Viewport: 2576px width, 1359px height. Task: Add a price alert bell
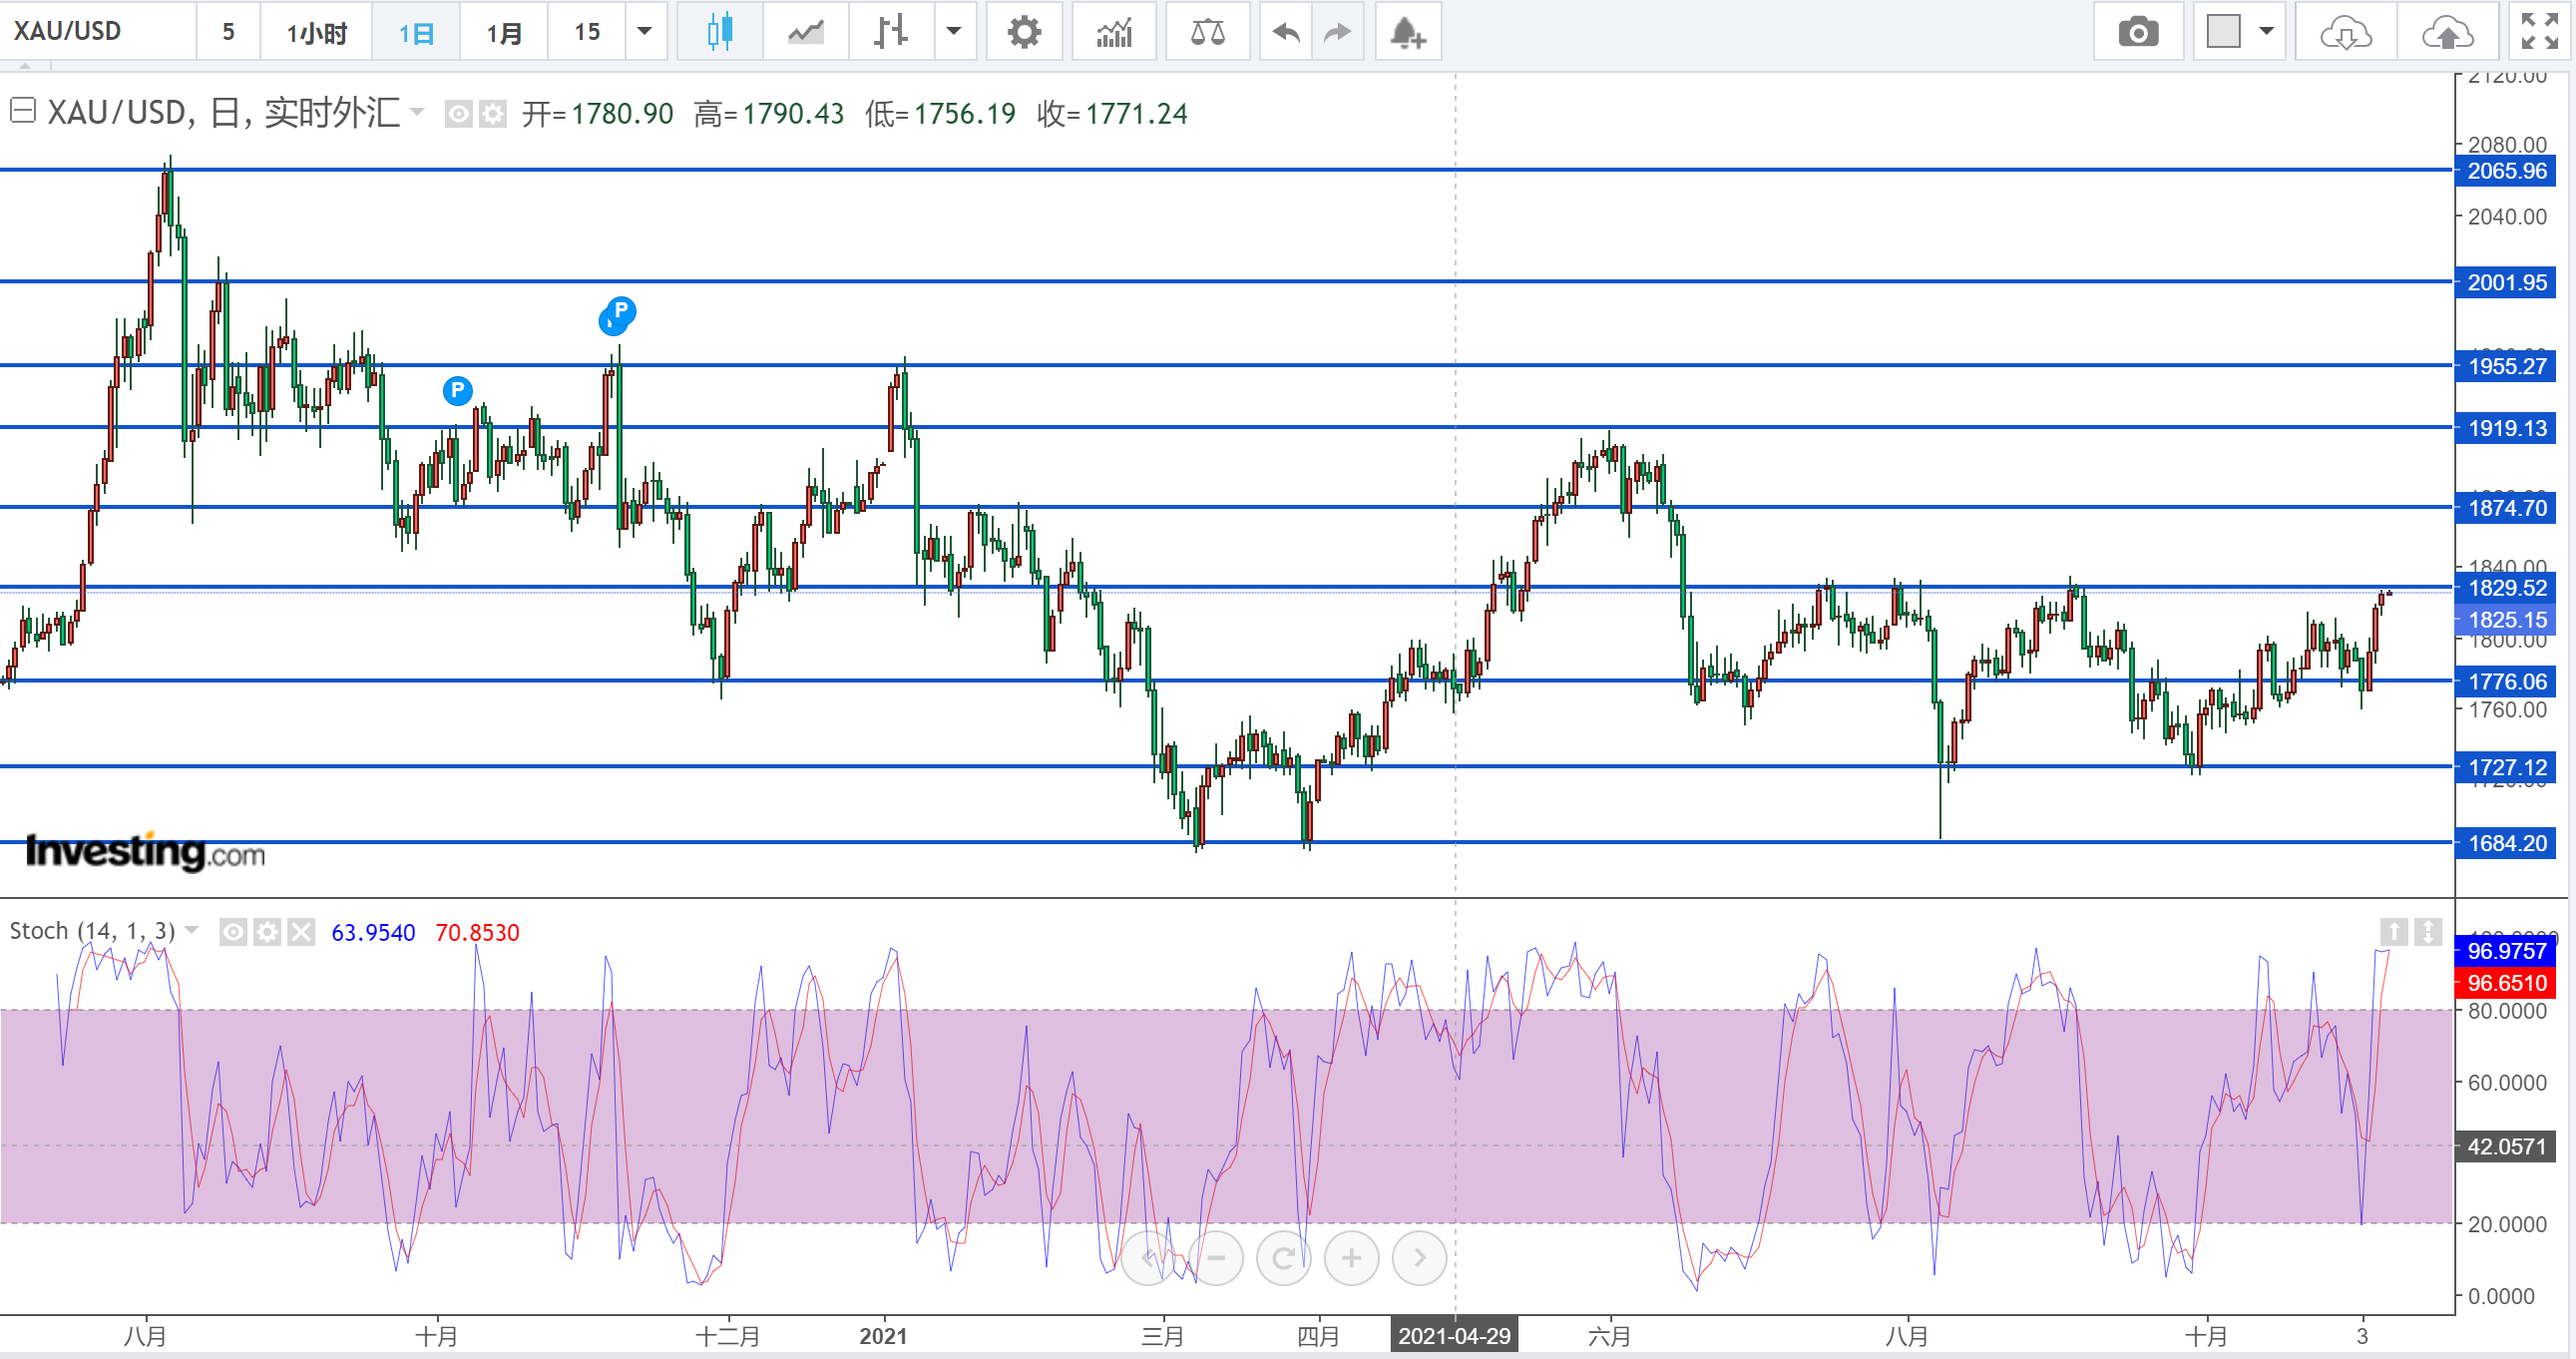(1407, 32)
